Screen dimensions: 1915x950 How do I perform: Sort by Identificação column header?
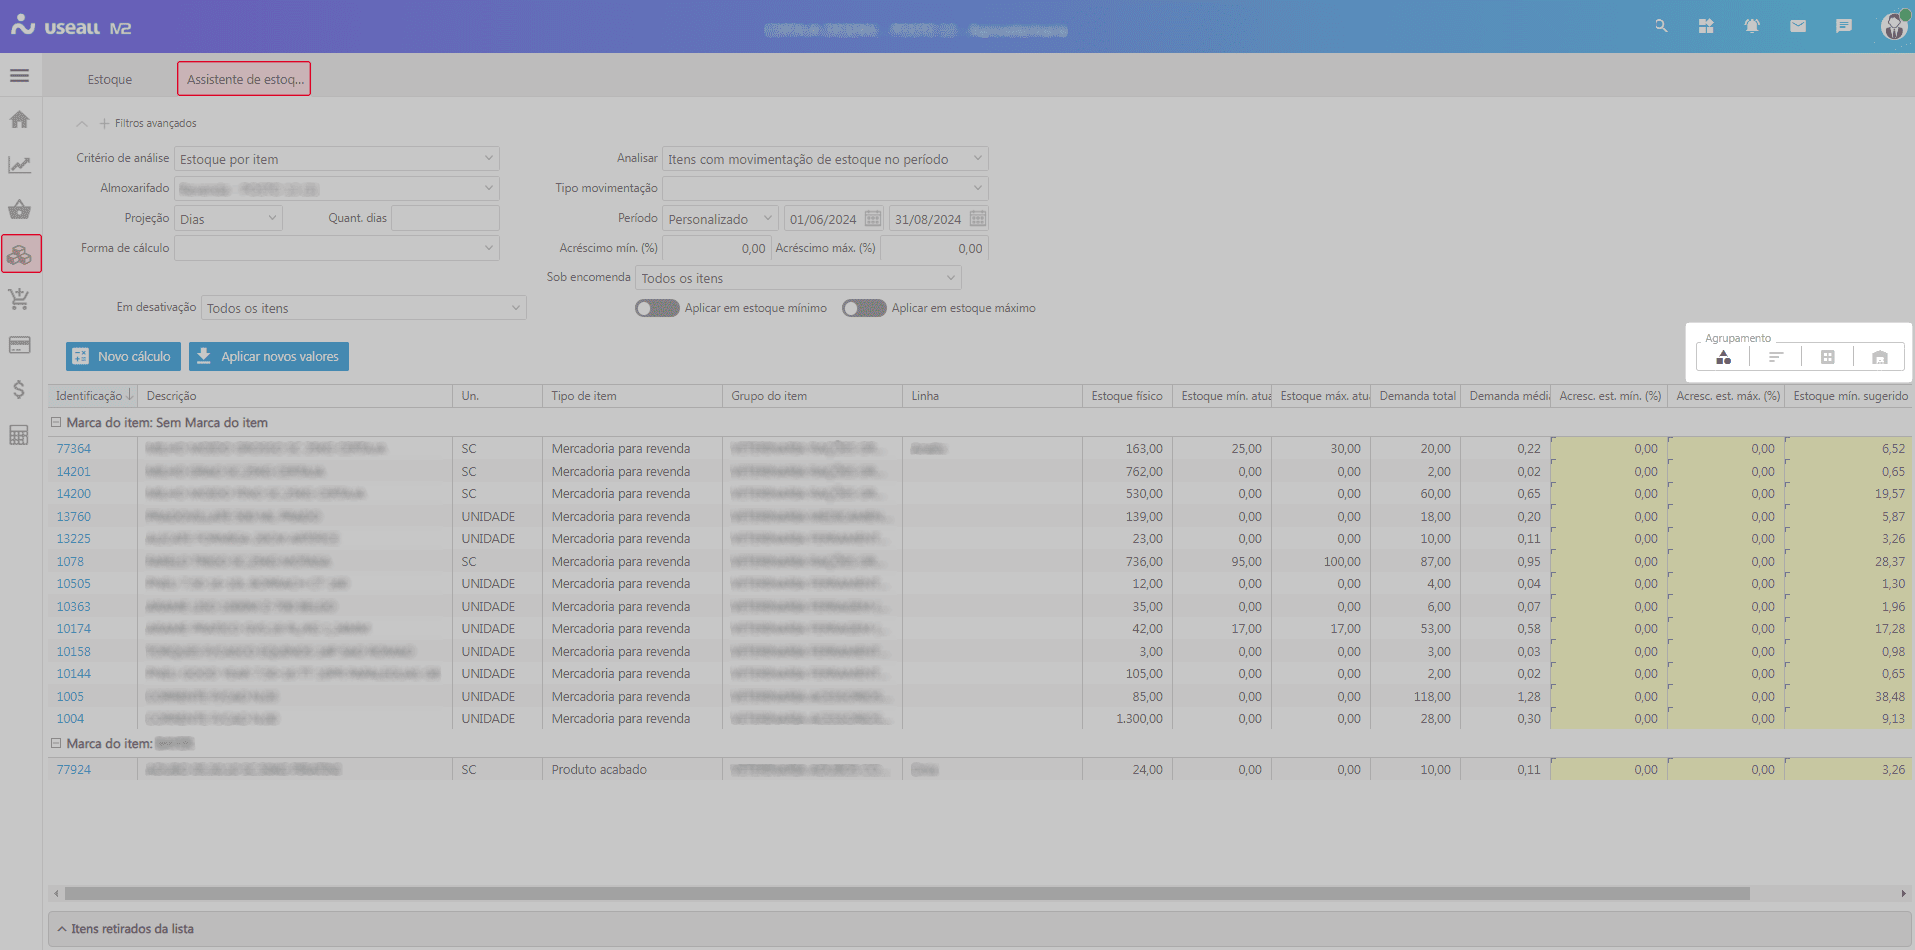[x=93, y=396]
